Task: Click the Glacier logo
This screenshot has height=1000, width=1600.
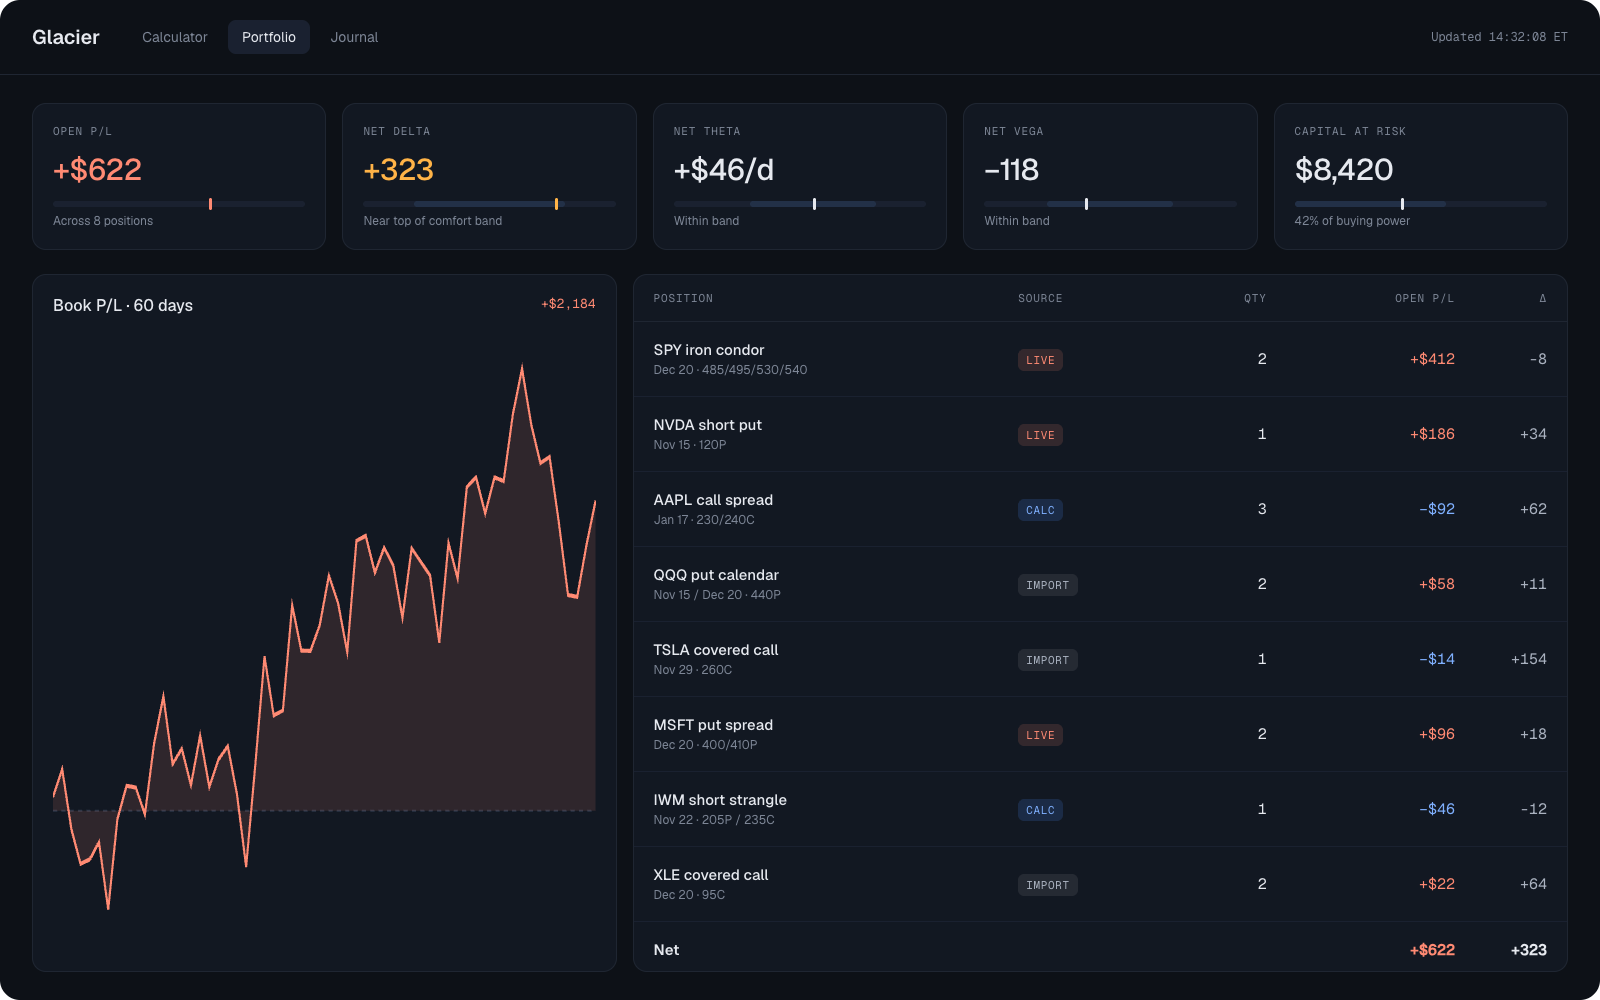Action: [x=66, y=37]
